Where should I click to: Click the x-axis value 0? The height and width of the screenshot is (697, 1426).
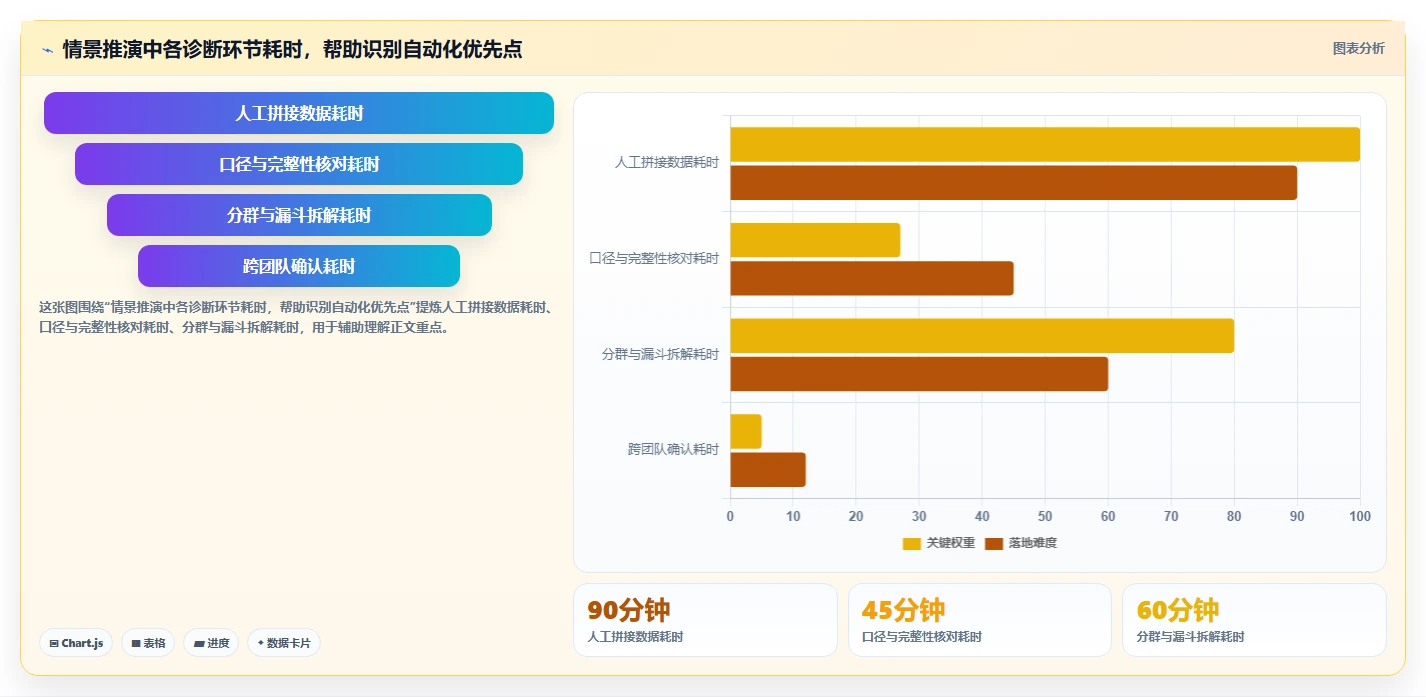click(730, 516)
